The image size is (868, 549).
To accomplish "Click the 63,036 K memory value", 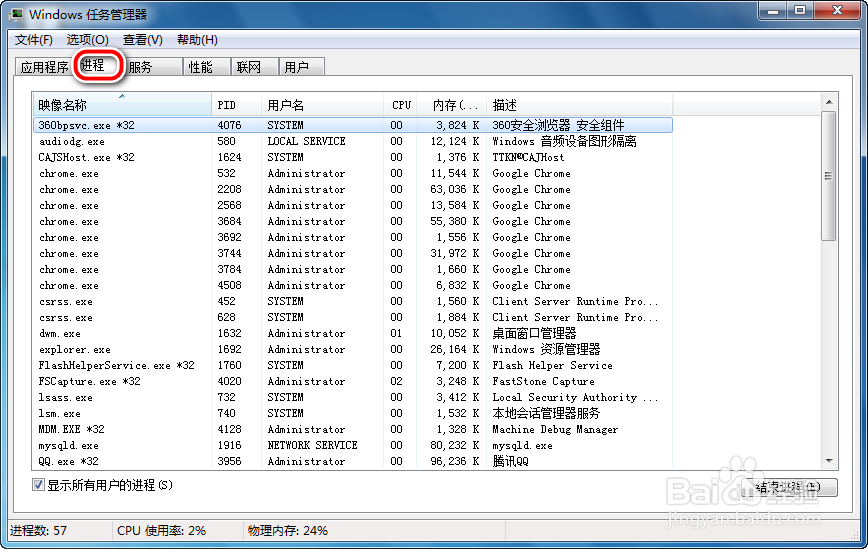I will click(455, 189).
